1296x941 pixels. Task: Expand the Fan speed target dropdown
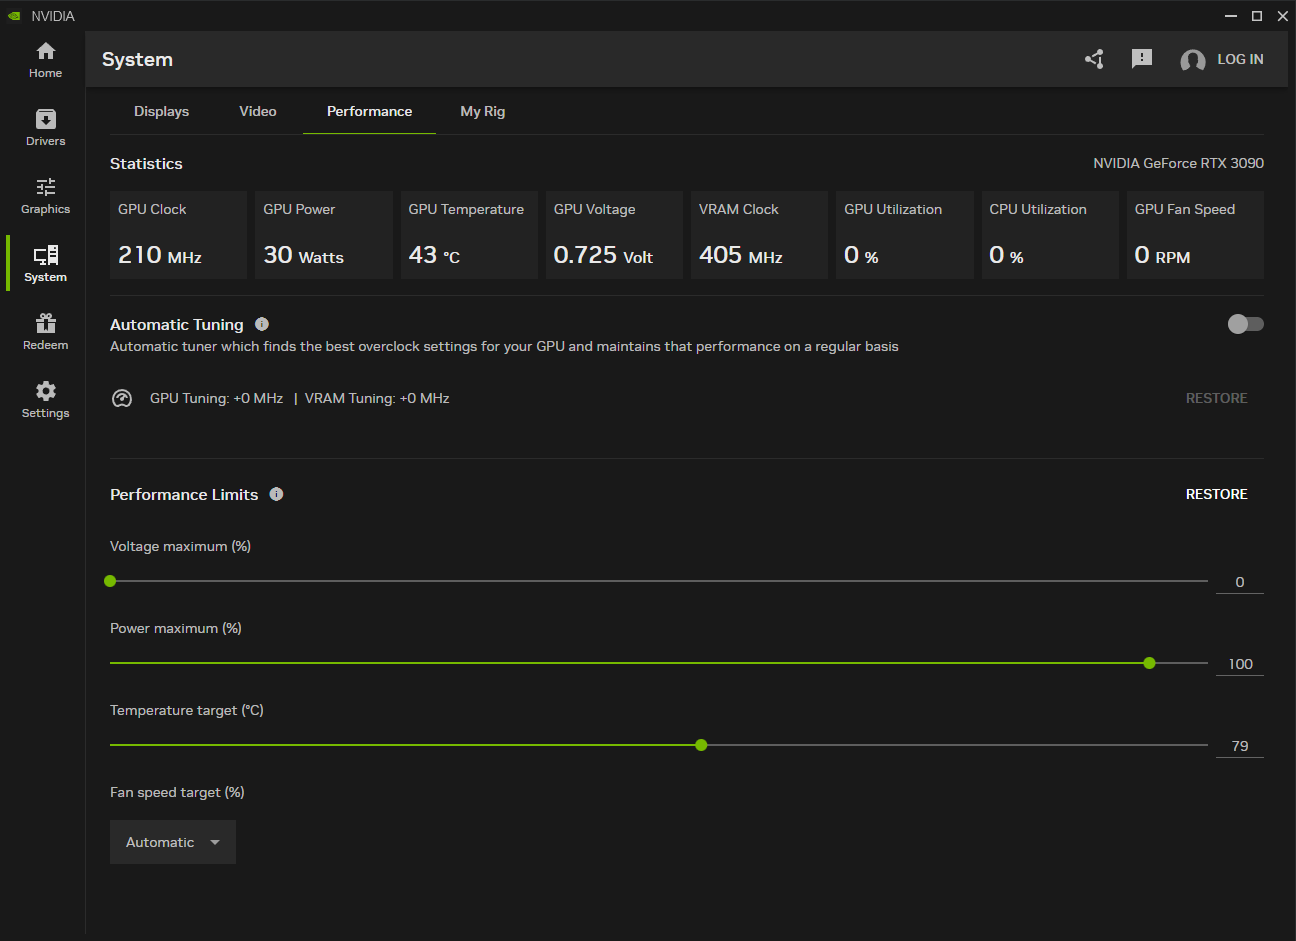coord(173,842)
